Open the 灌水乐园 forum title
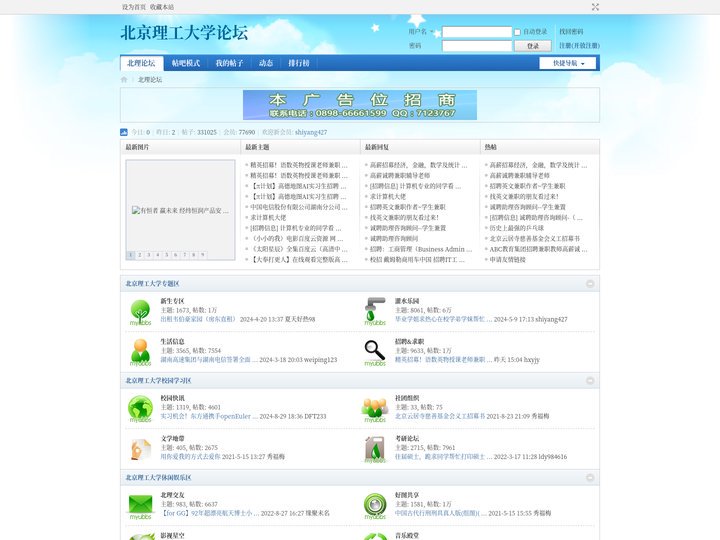This screenshot has height=540, width=720. click(x=407, y=301)
